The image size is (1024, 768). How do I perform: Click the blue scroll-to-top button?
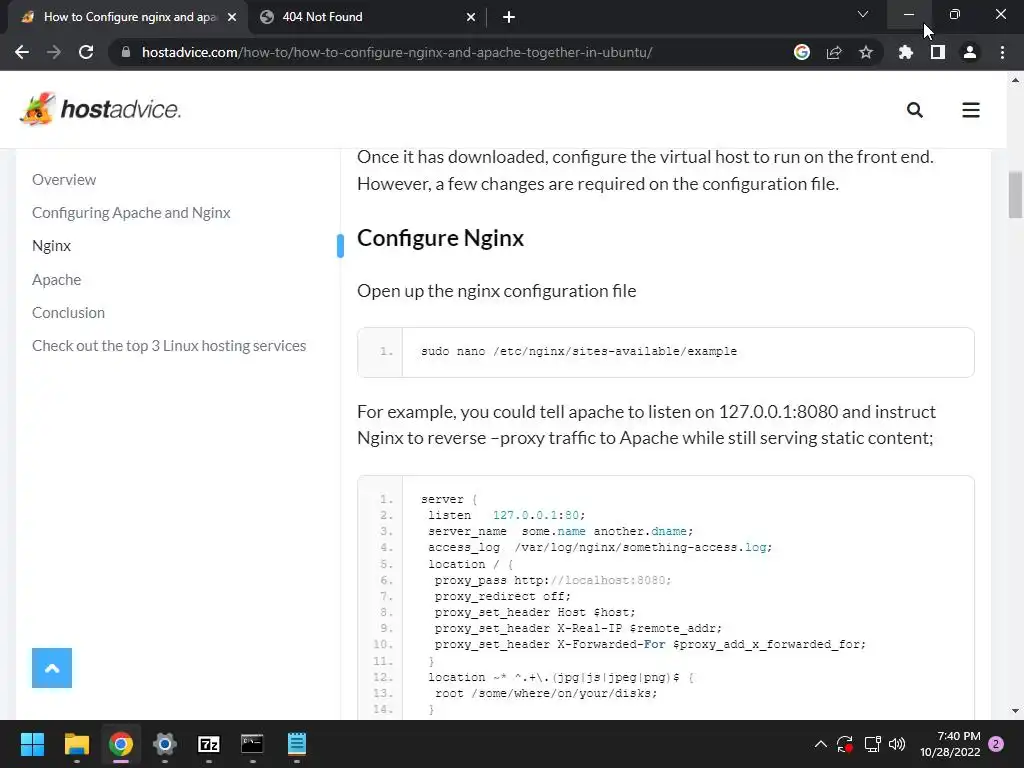point(52,667)
